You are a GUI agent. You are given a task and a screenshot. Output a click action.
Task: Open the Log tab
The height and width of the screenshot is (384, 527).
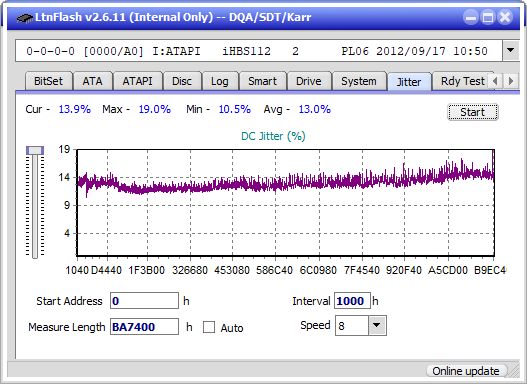(220, 81)
